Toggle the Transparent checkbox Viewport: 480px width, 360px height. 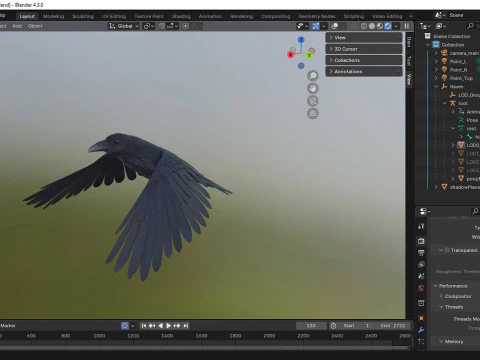[447, 250]
